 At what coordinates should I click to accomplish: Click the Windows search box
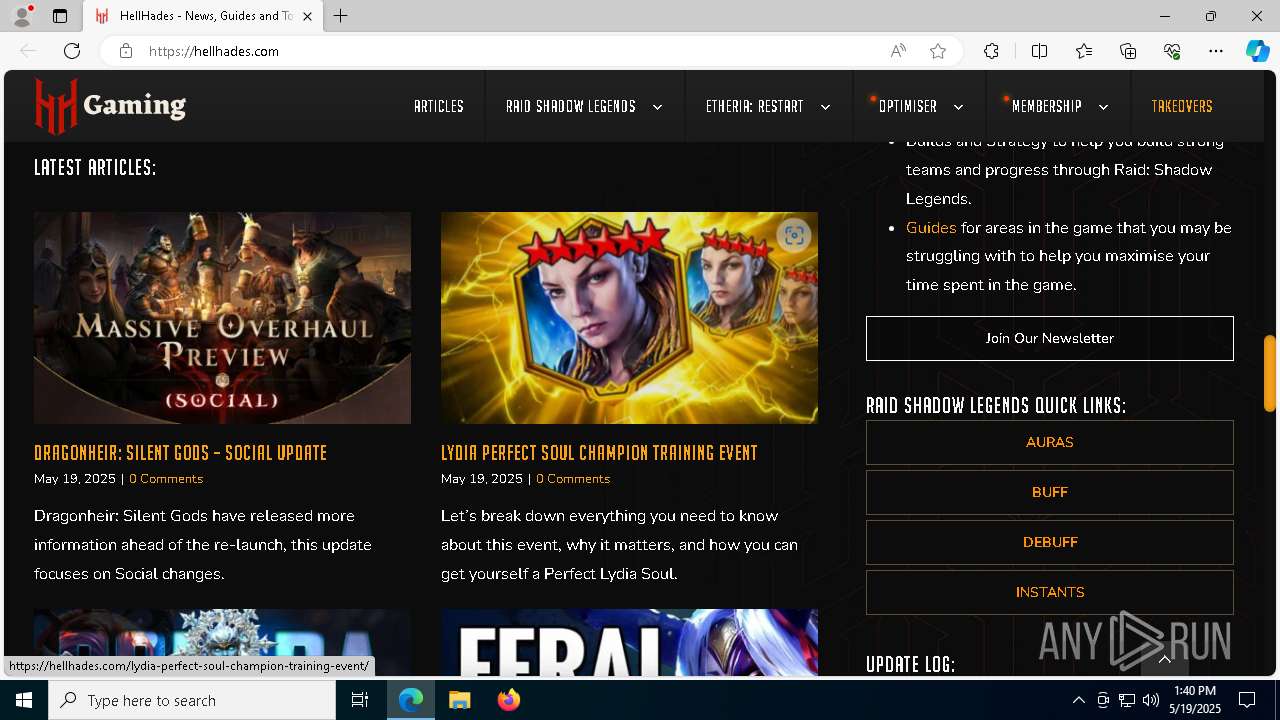[x=192, y=700]
